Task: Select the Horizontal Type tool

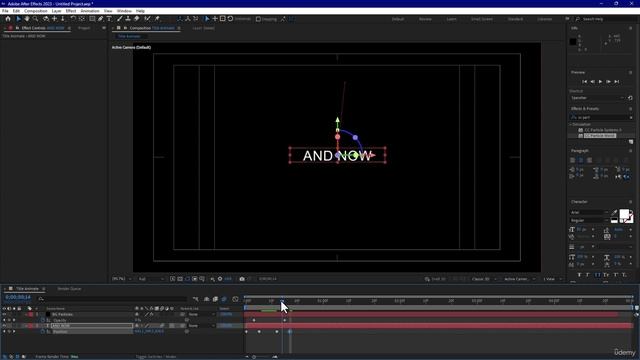Action: click(x=109, y=19)
